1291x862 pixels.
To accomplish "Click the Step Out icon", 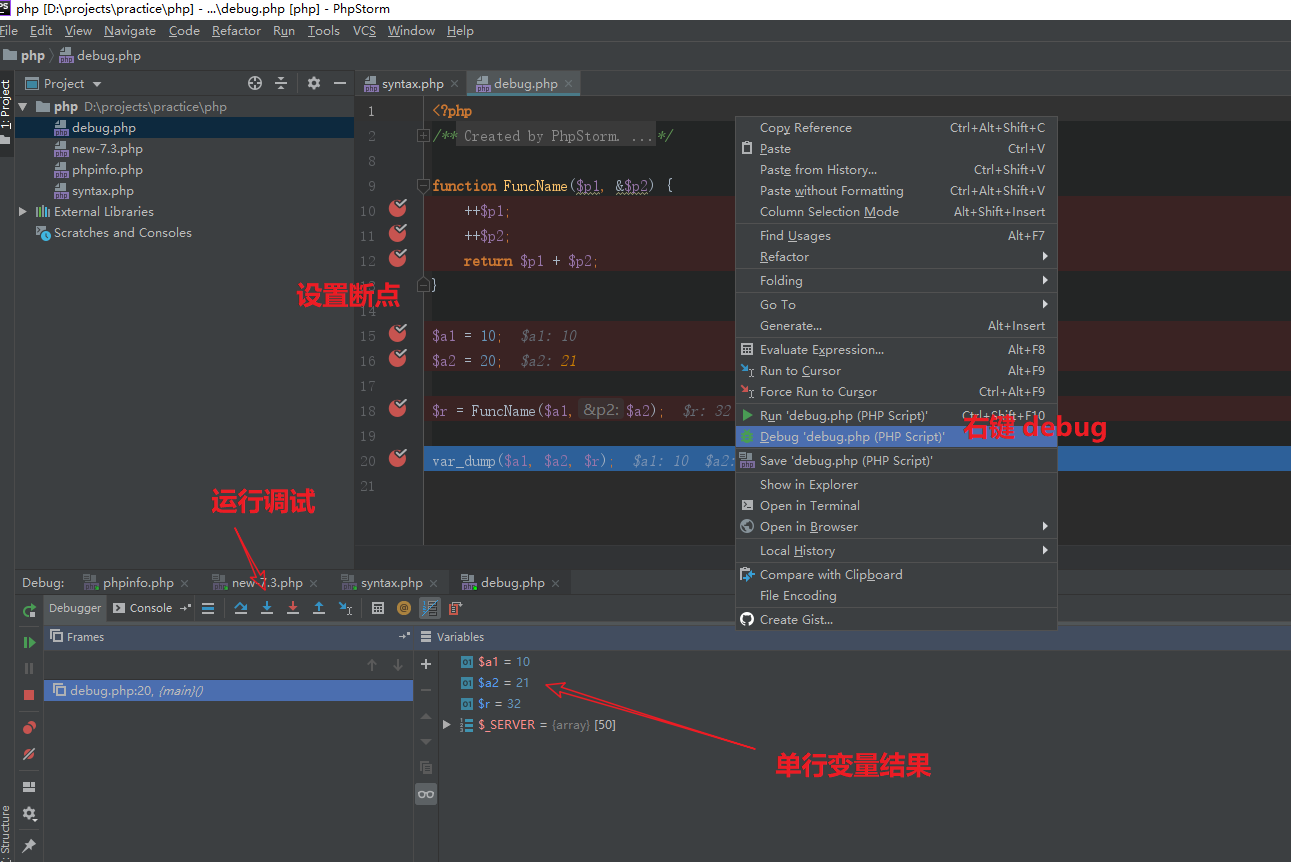I will coord(320,607).
